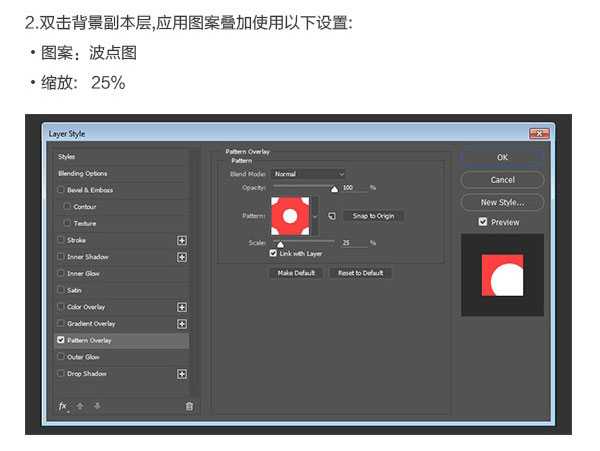Open the Blend Mode dropdown
This screenshot has width=600, height=451.
[309, 174]
